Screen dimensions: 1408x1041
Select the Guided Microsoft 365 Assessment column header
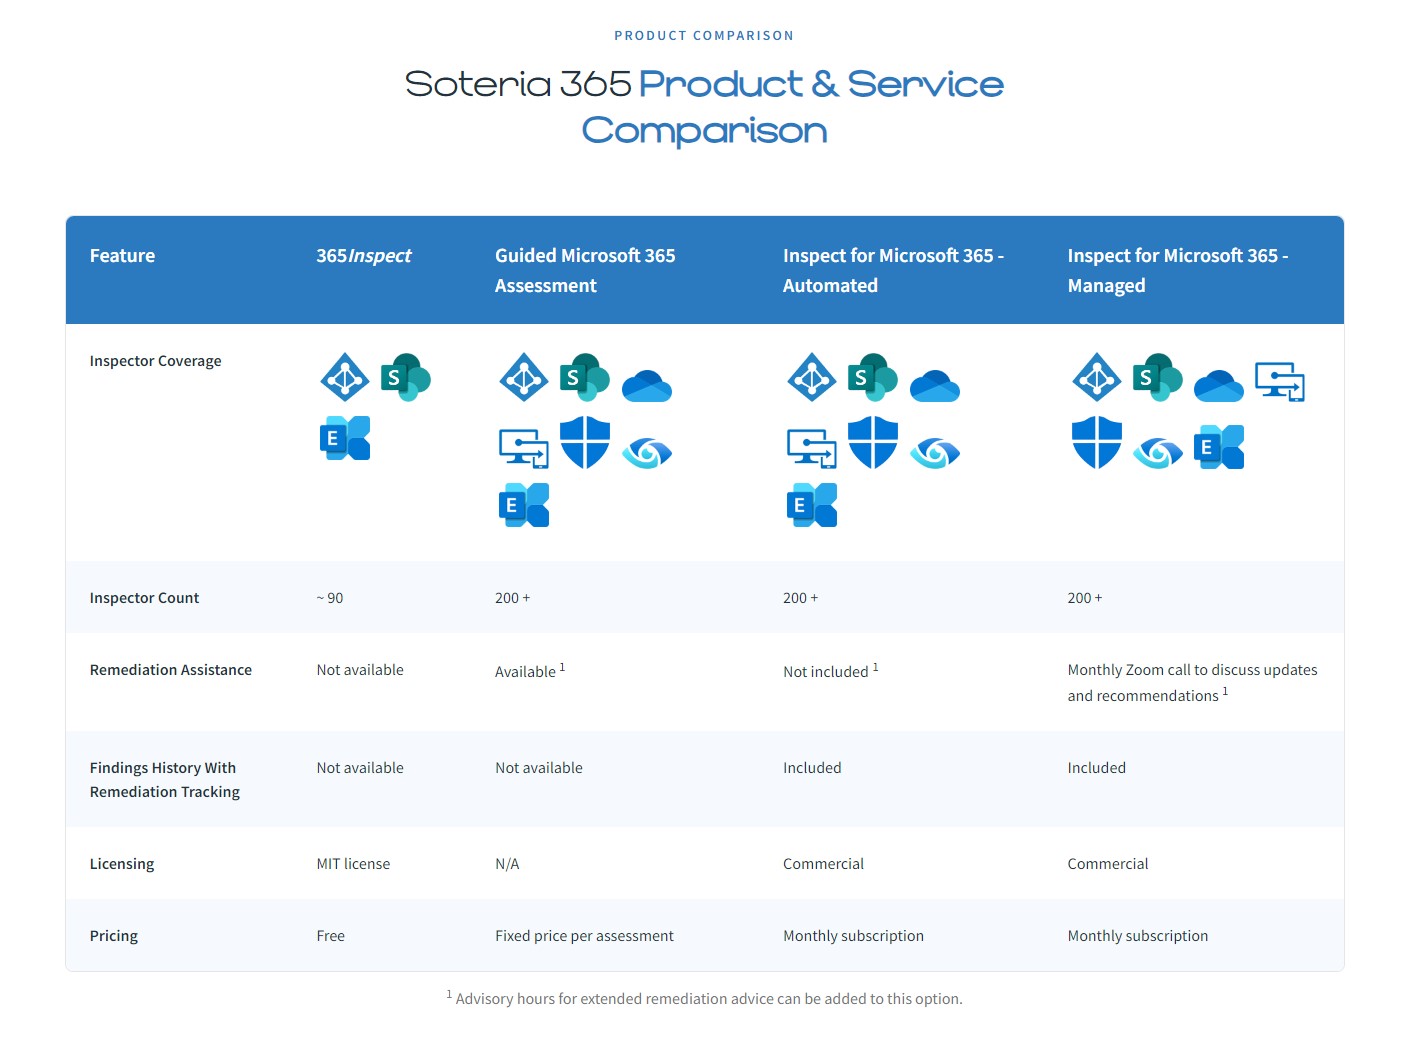click(x=585, y=270)
